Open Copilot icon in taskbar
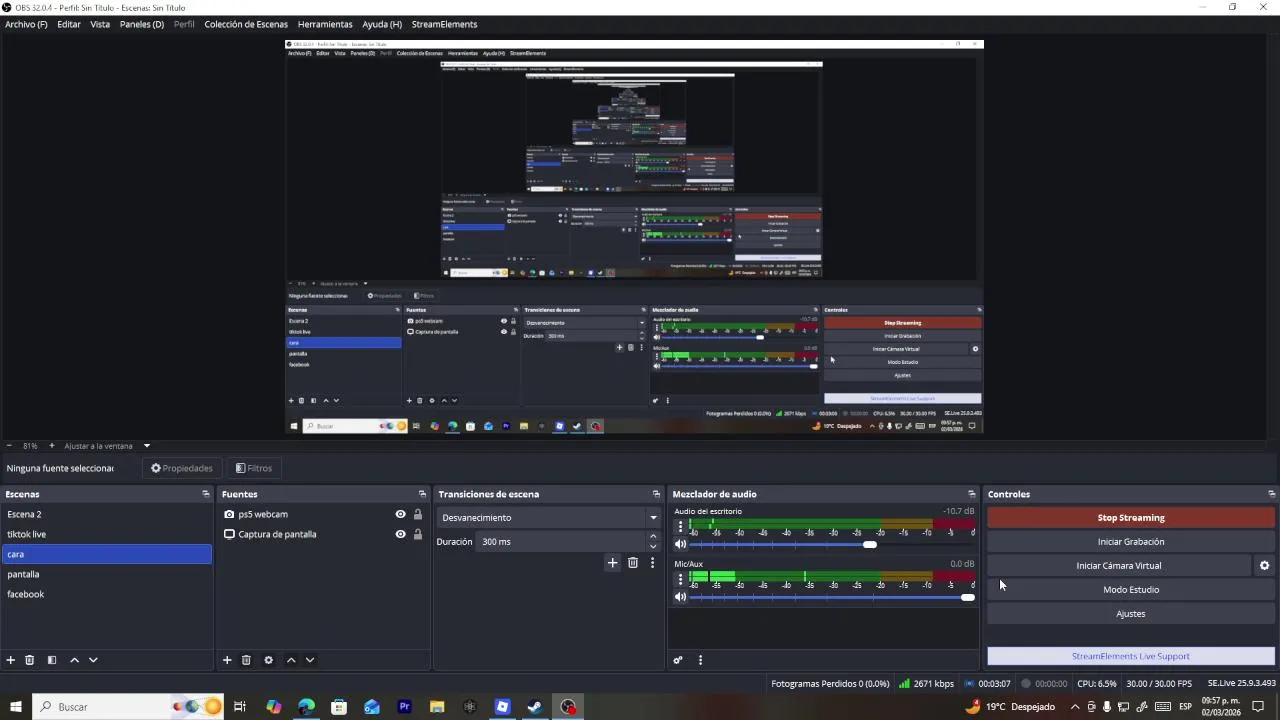This screenshot has width=1280, height=720. point(273,707)
